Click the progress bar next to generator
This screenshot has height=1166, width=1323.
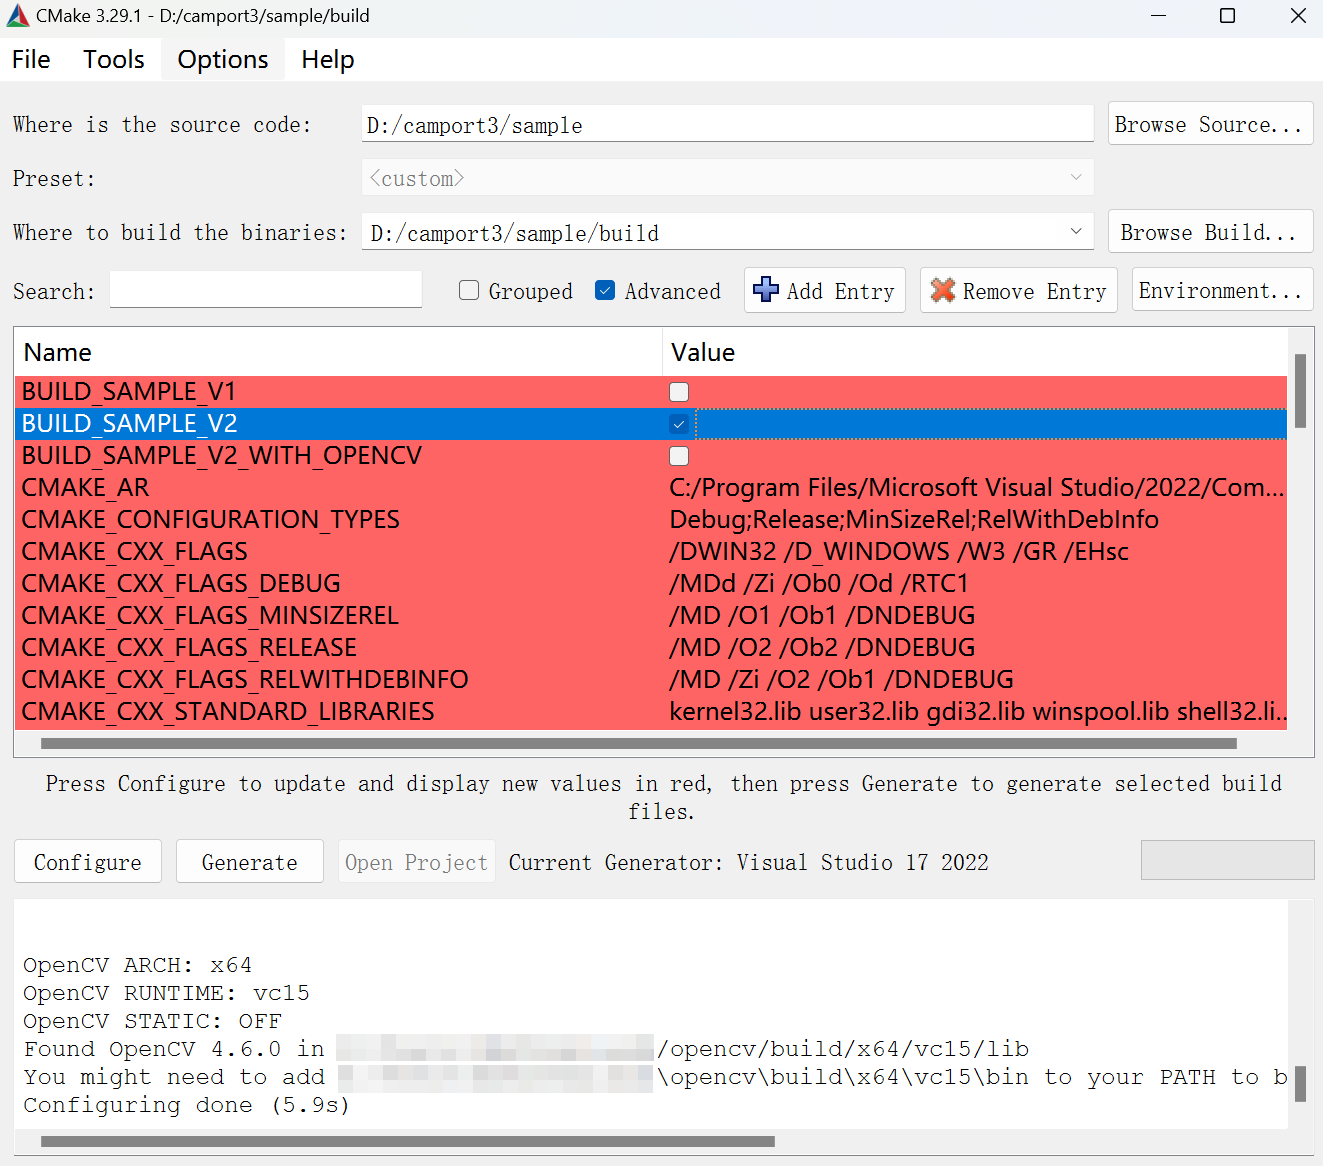coord(1227,860)
